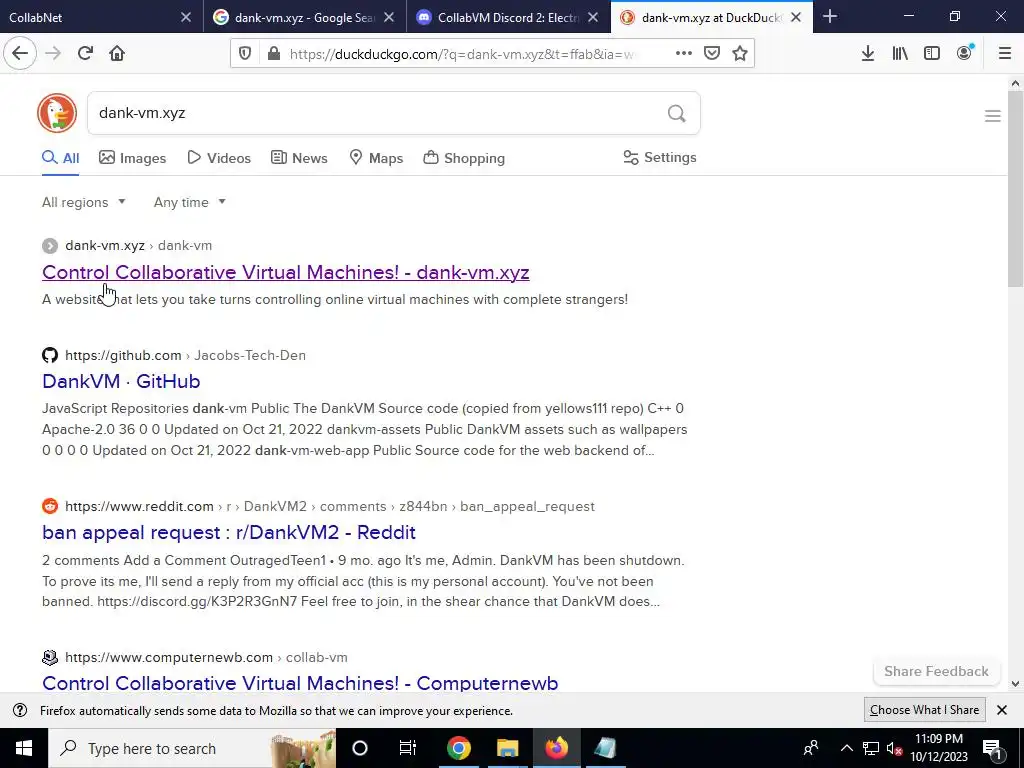Open the DankVM · GitHub result
The height and width of the screenshot is (768, 1024).
pos(121,381)
